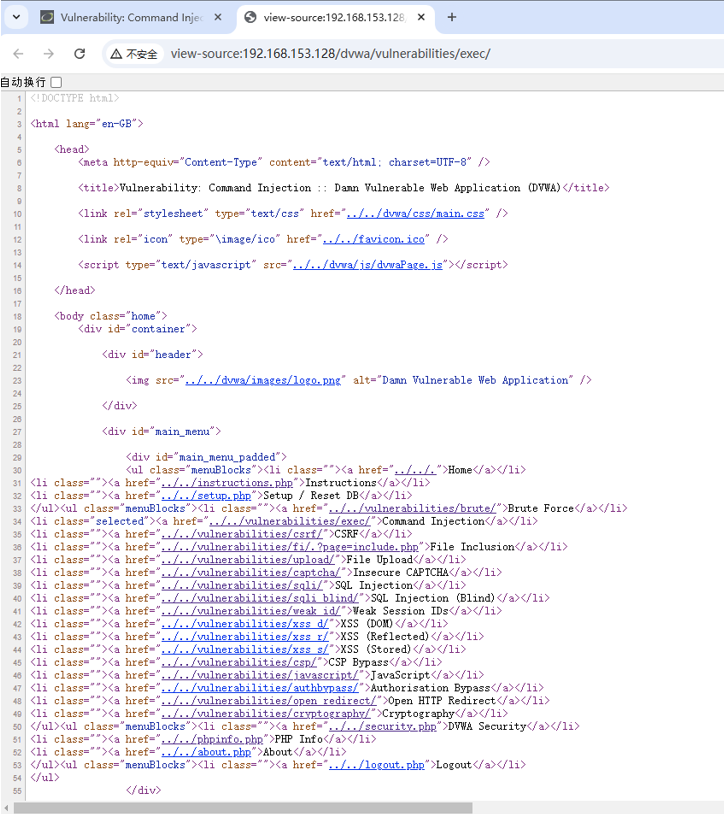Follow the ../../vulnerabilities/weak_id/ link
Image resolution: width=724 pixels, height=814 pixels.
pyautogui.click(x=251, y=611)
